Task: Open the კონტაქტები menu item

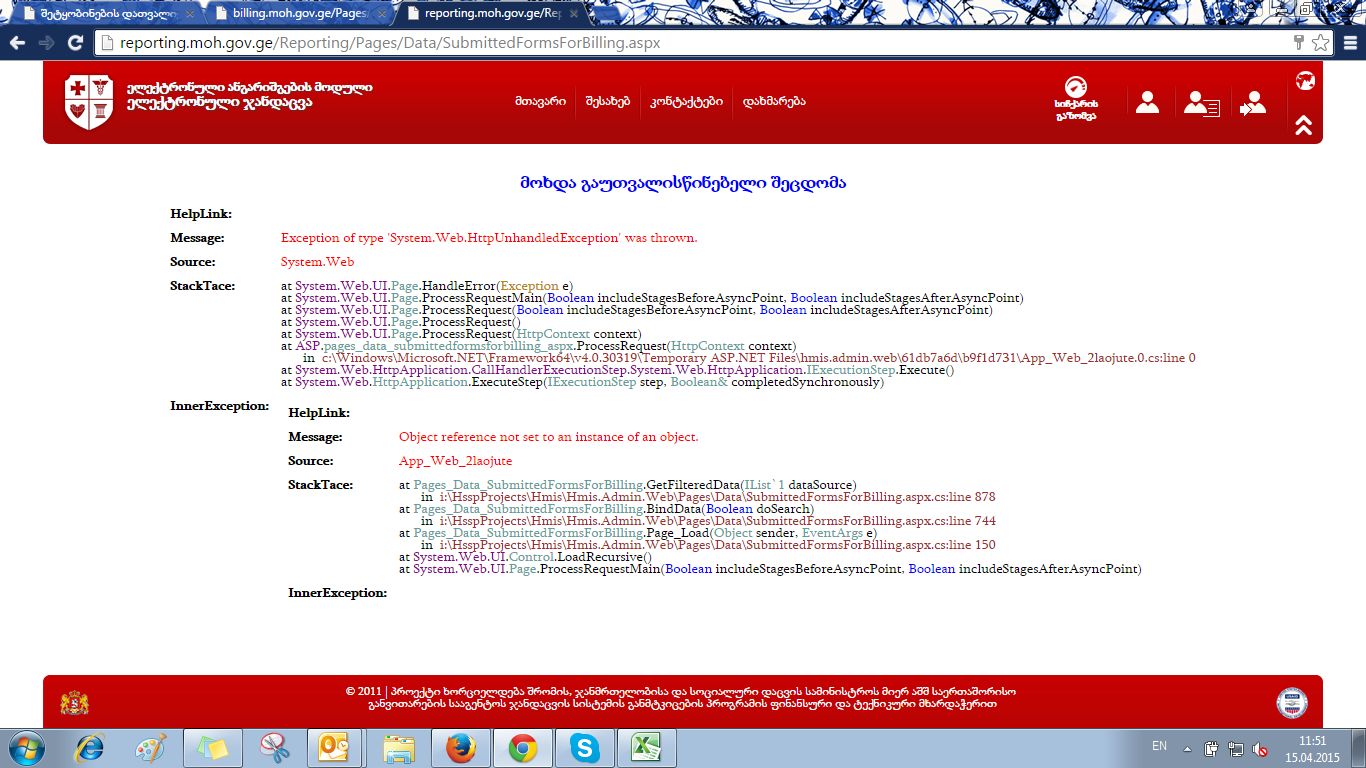Action: click(x=686, y=101)
